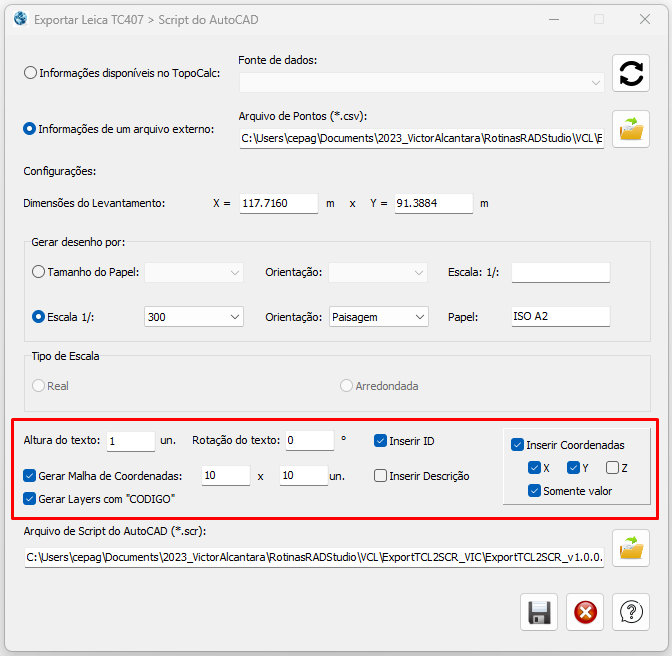This screenshot has width=672, height=656.
Task: Click the 'Rotação do texto' input field
Action: point(308,441)
